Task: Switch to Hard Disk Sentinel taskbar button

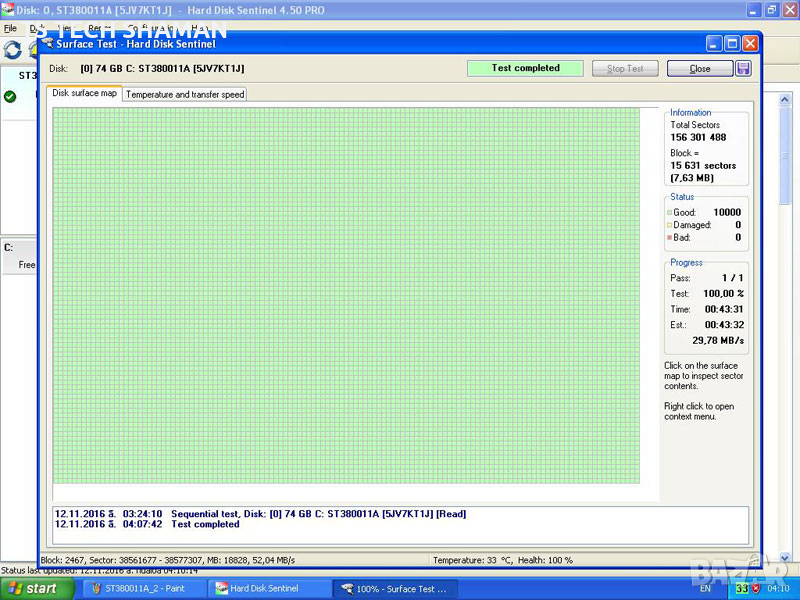Action: (x=270, y=589)
